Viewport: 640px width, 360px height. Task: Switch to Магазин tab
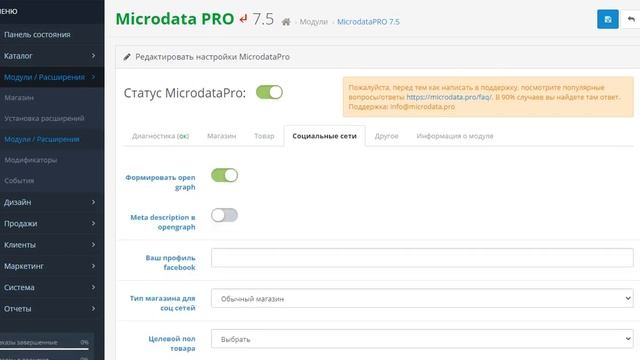222,136
